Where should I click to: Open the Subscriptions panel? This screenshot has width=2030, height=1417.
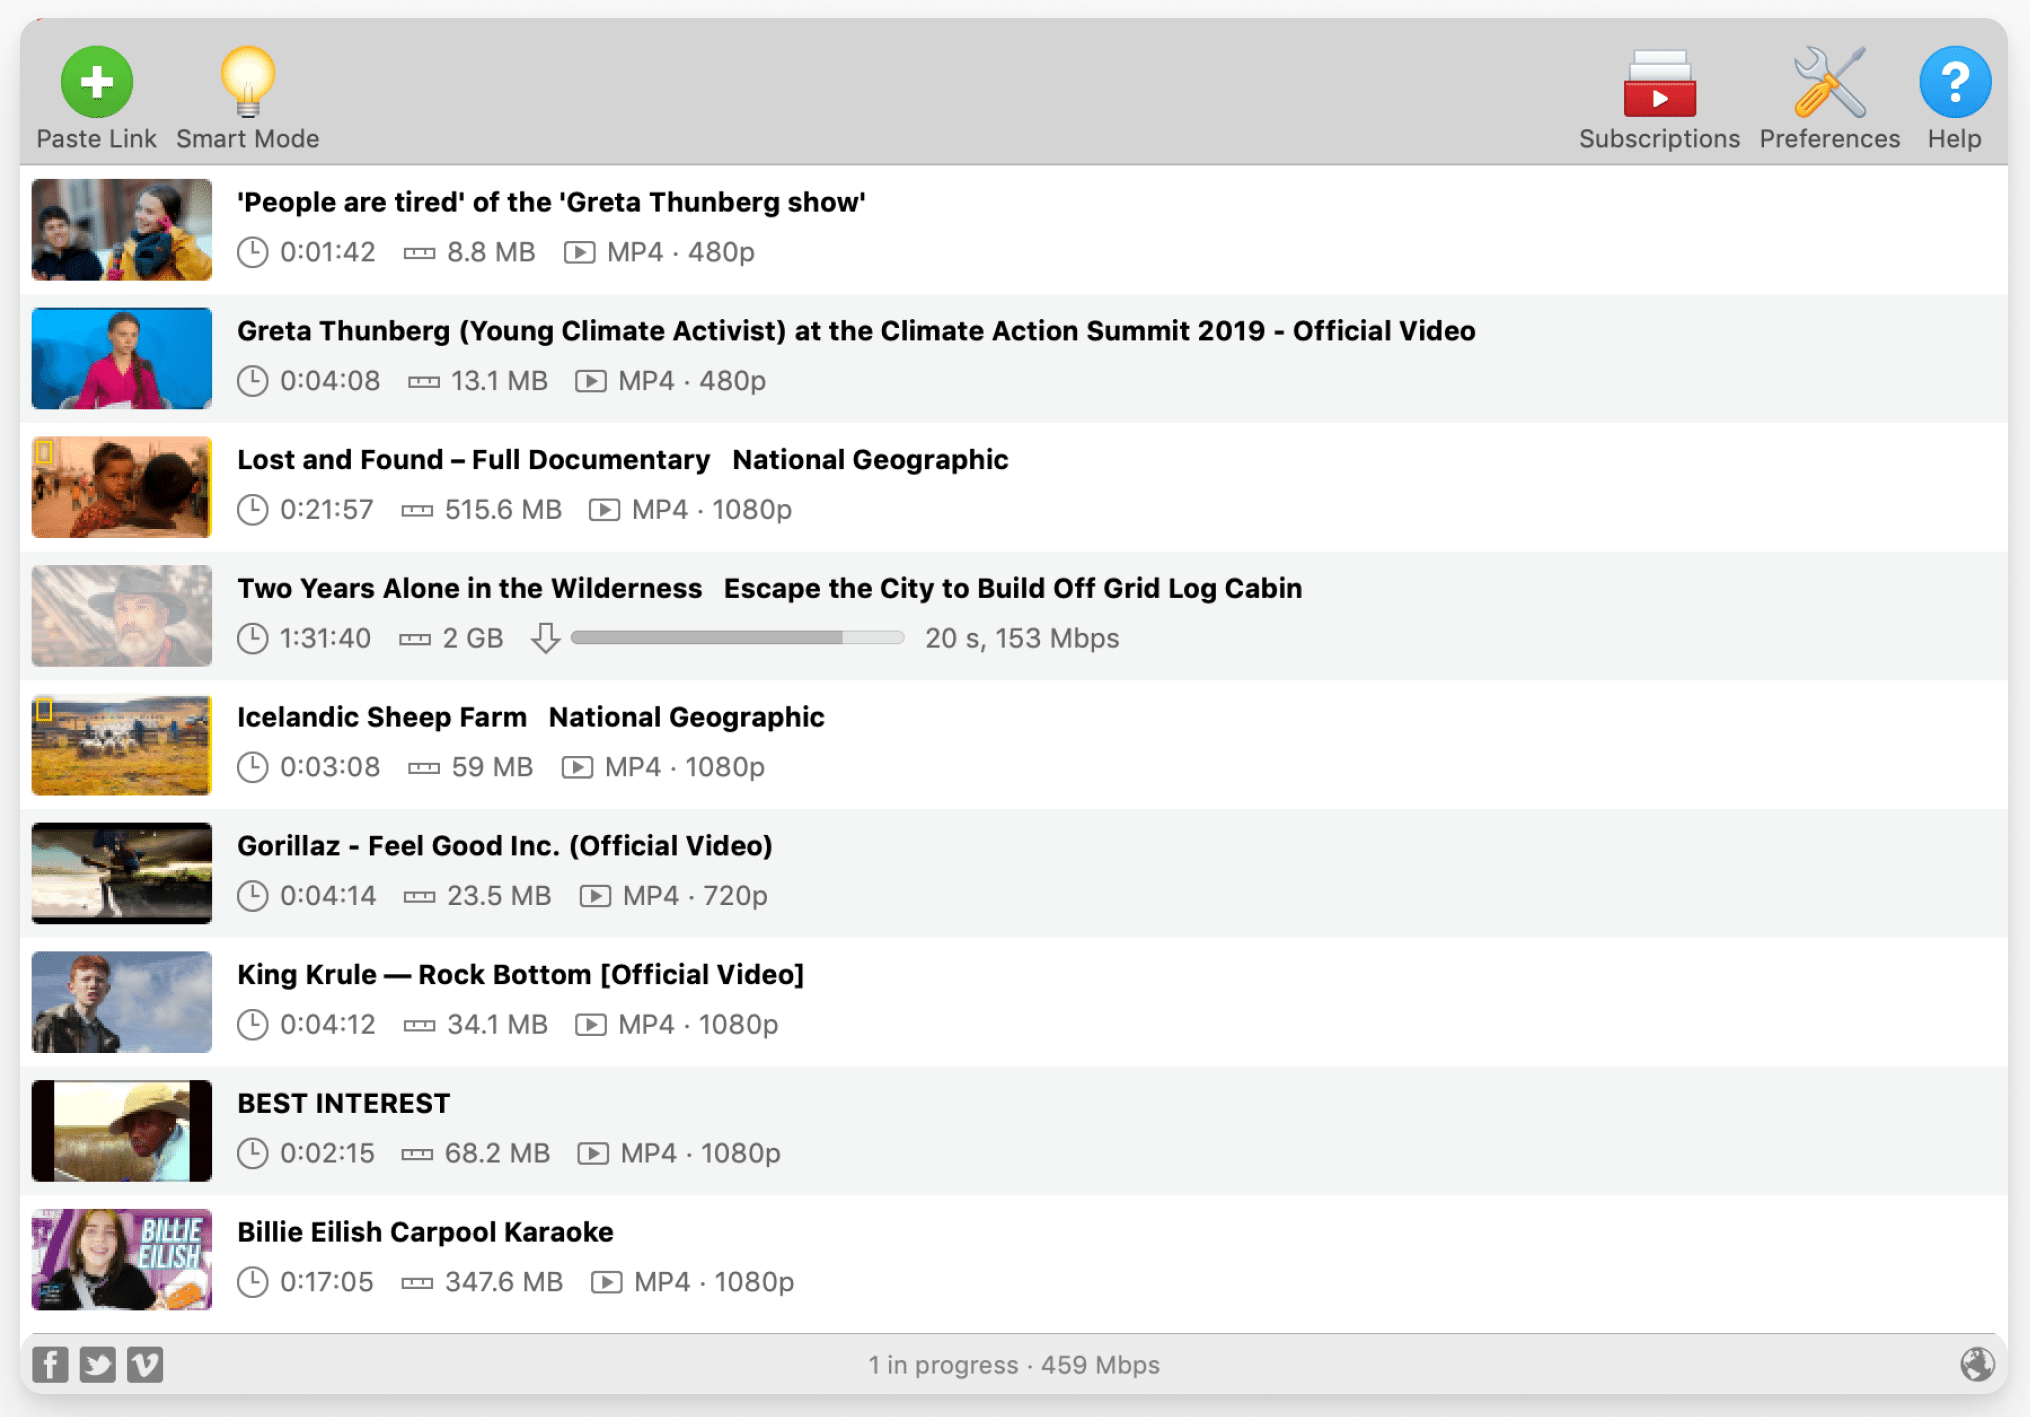[x=1658, y=84]
